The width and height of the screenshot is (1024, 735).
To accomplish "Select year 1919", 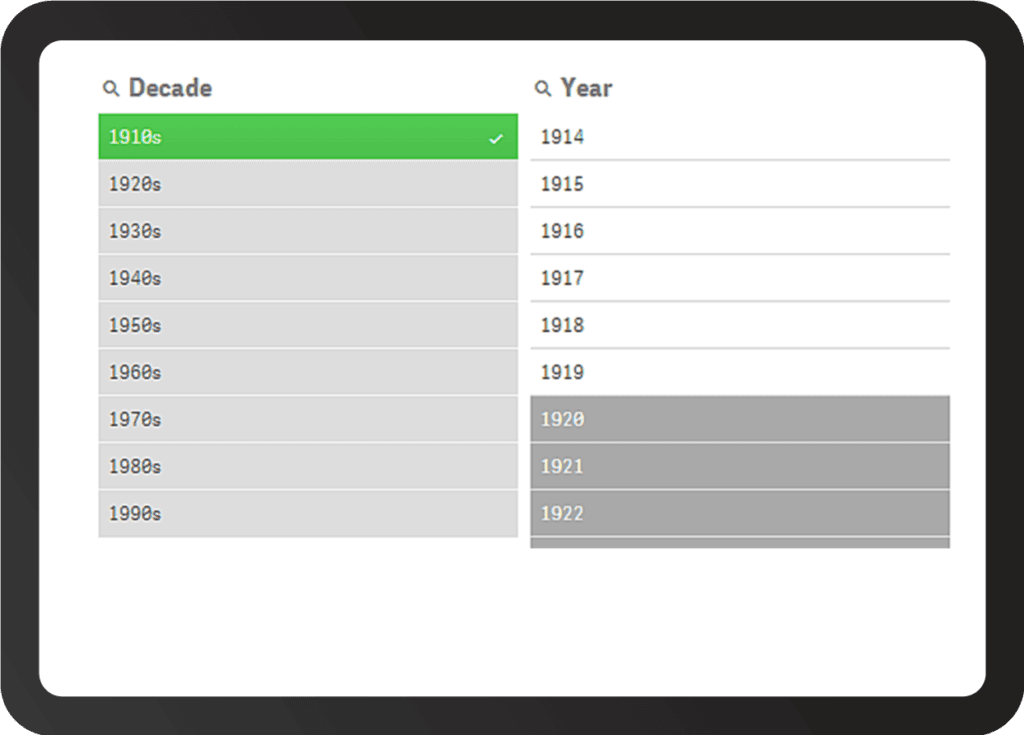I will pyautogui.click(x=740, y=372).
